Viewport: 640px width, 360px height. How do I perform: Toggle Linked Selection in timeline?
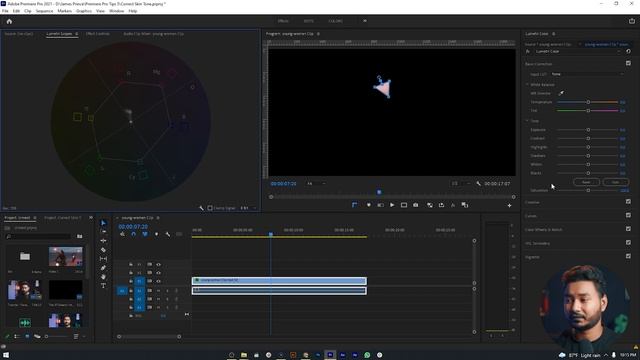click(x=145, y=234)
